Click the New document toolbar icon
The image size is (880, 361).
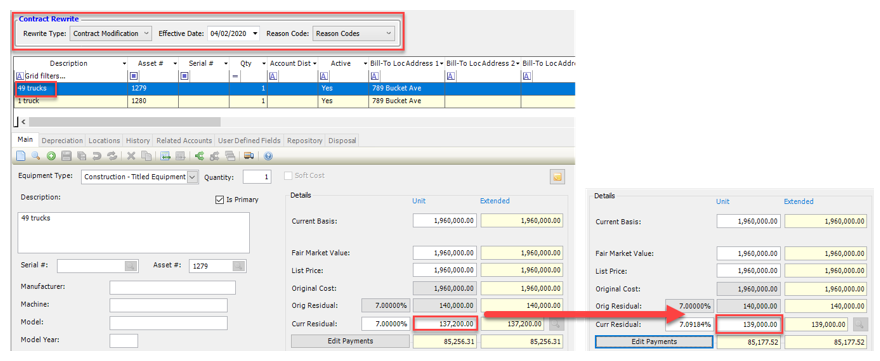pos(20,156)
